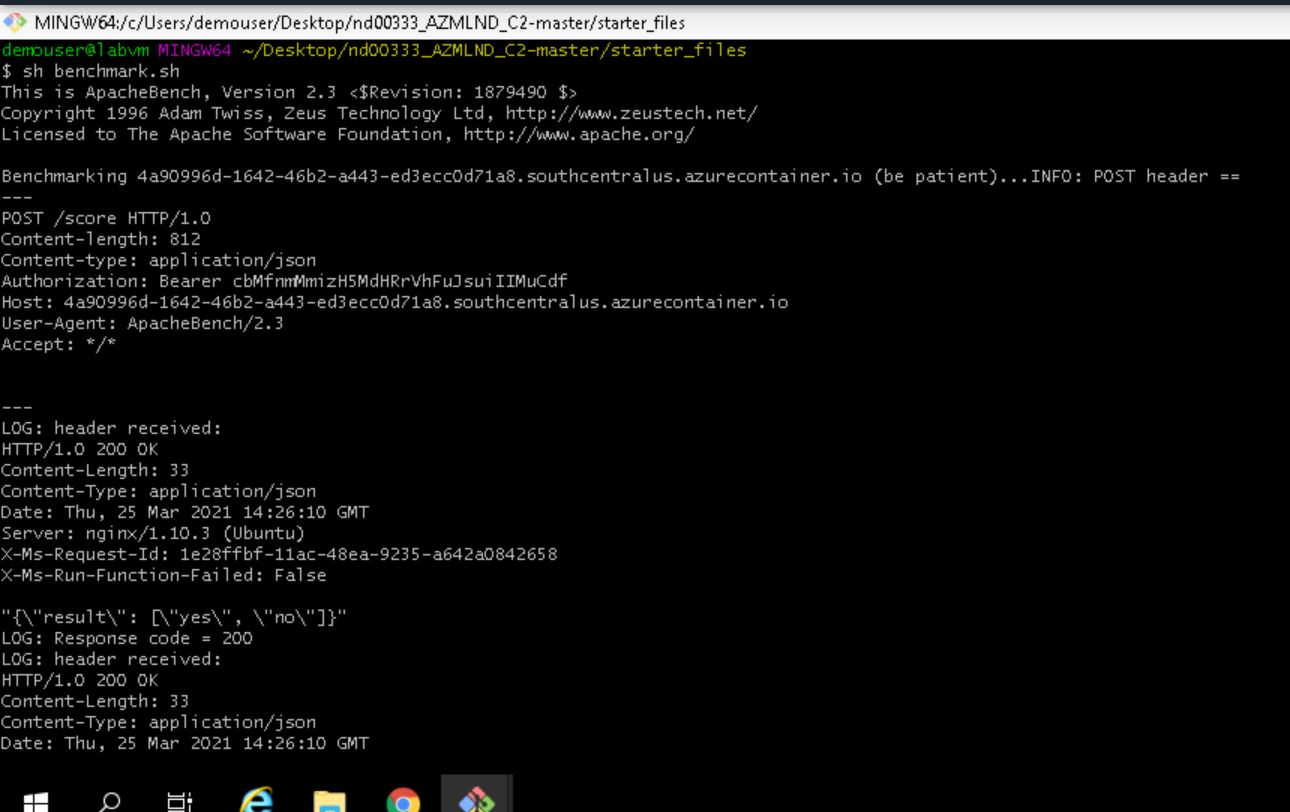
Task: Click the 'Content-Length: 33' line under the first 'LOG: header received:'
Action: click(95, 470)
